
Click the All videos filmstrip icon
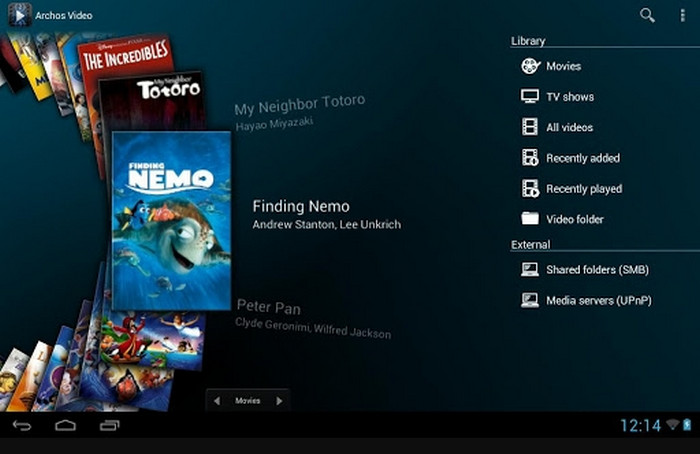coord(530,127)
